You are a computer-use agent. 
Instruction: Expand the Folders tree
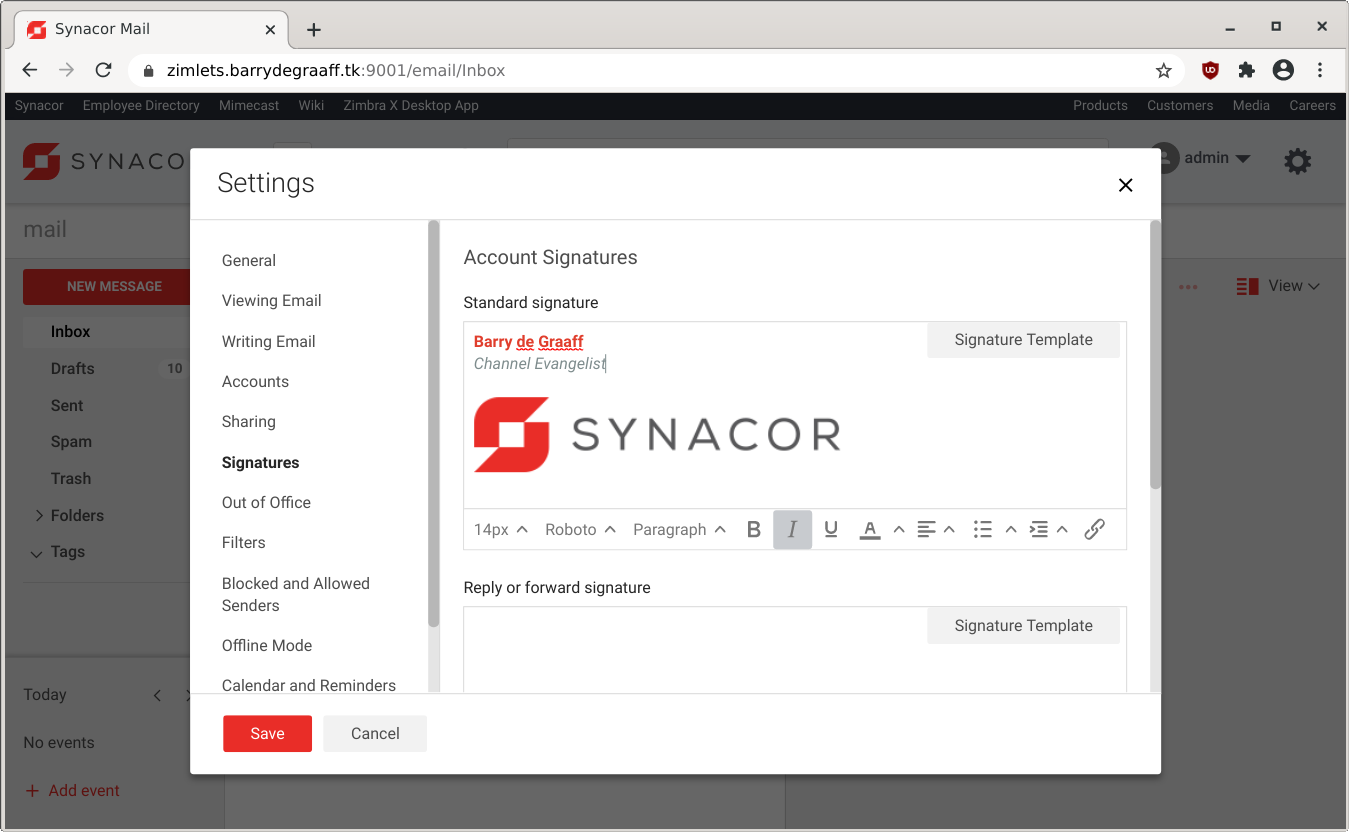(x=39, y=516)
